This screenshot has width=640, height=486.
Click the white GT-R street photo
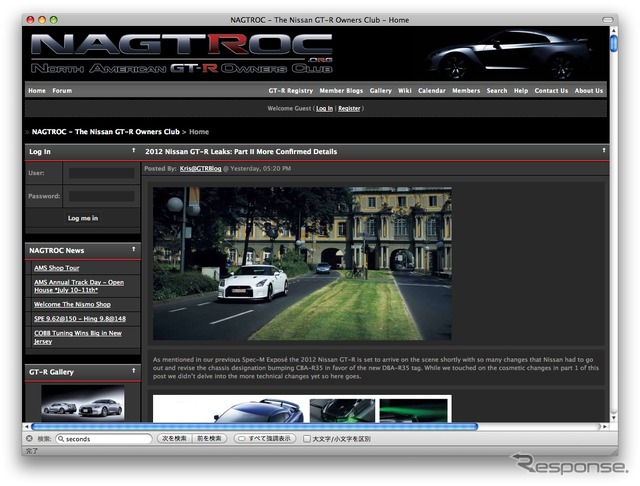(302, 264)
